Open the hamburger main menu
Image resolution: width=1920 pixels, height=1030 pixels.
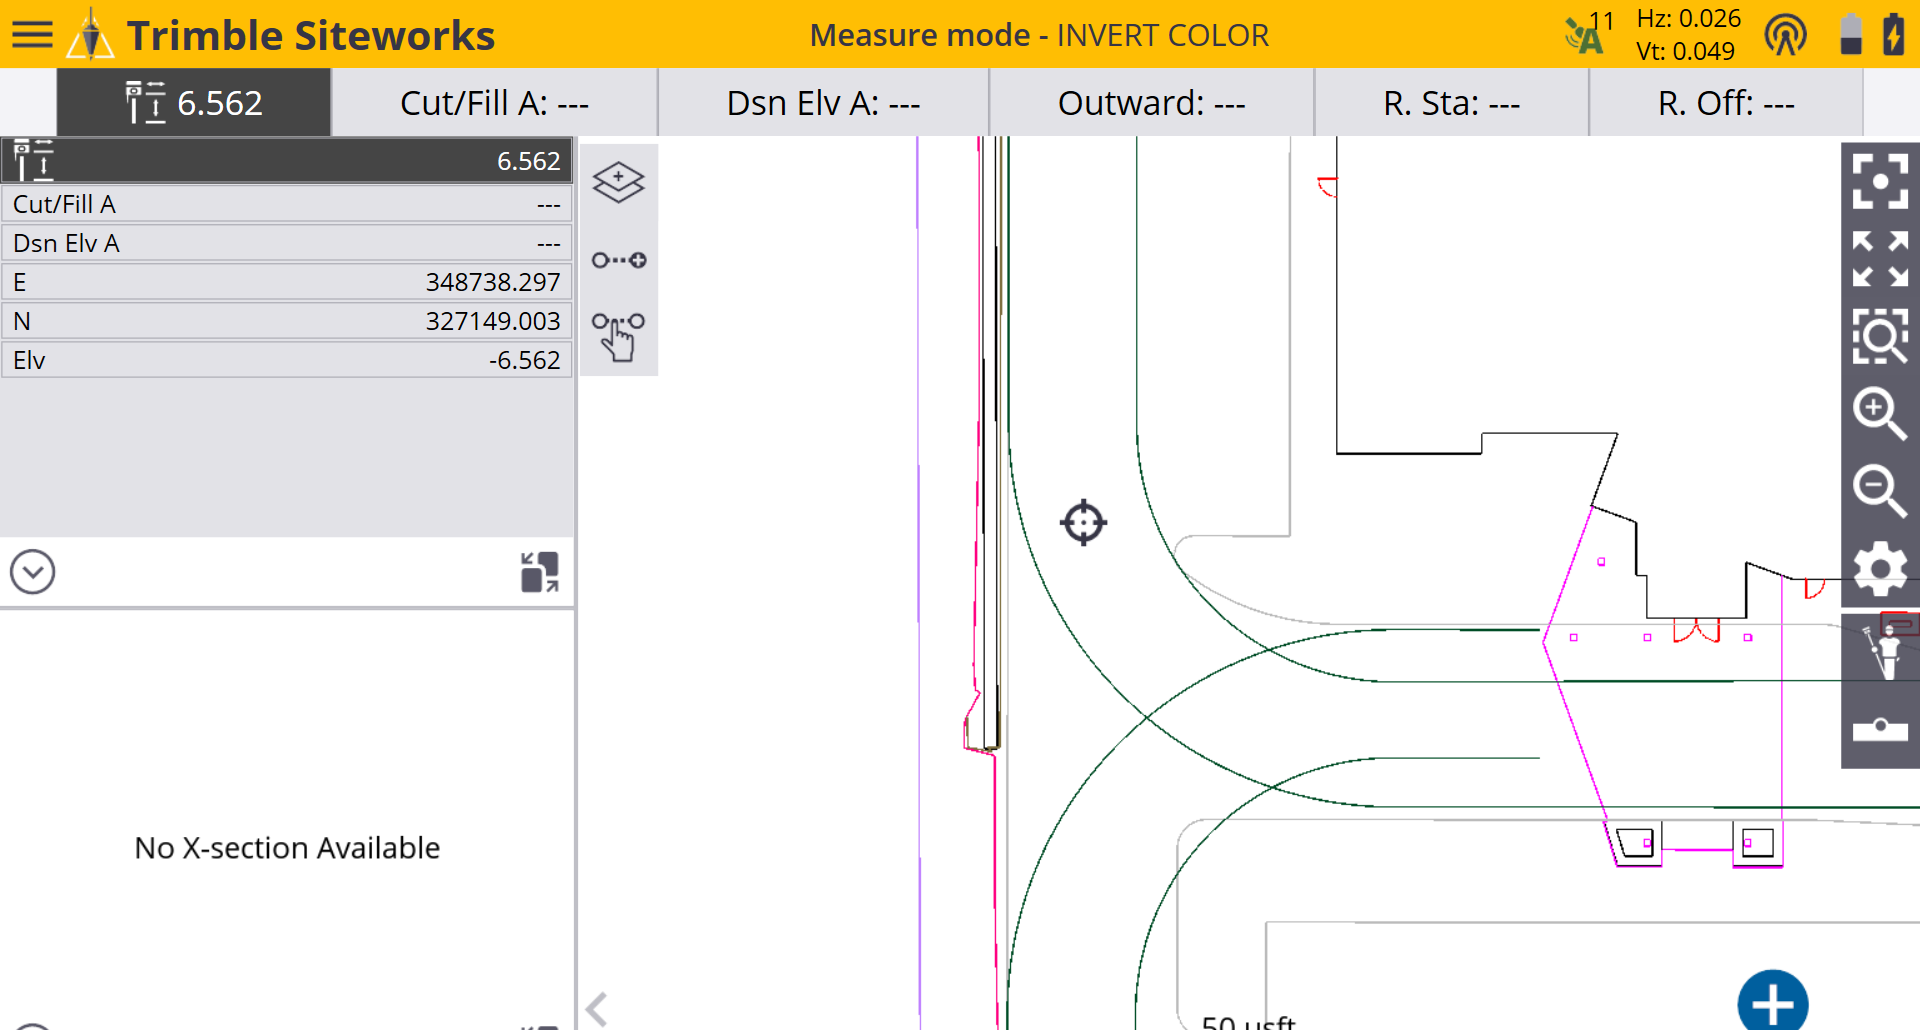(x=32, y=35)
